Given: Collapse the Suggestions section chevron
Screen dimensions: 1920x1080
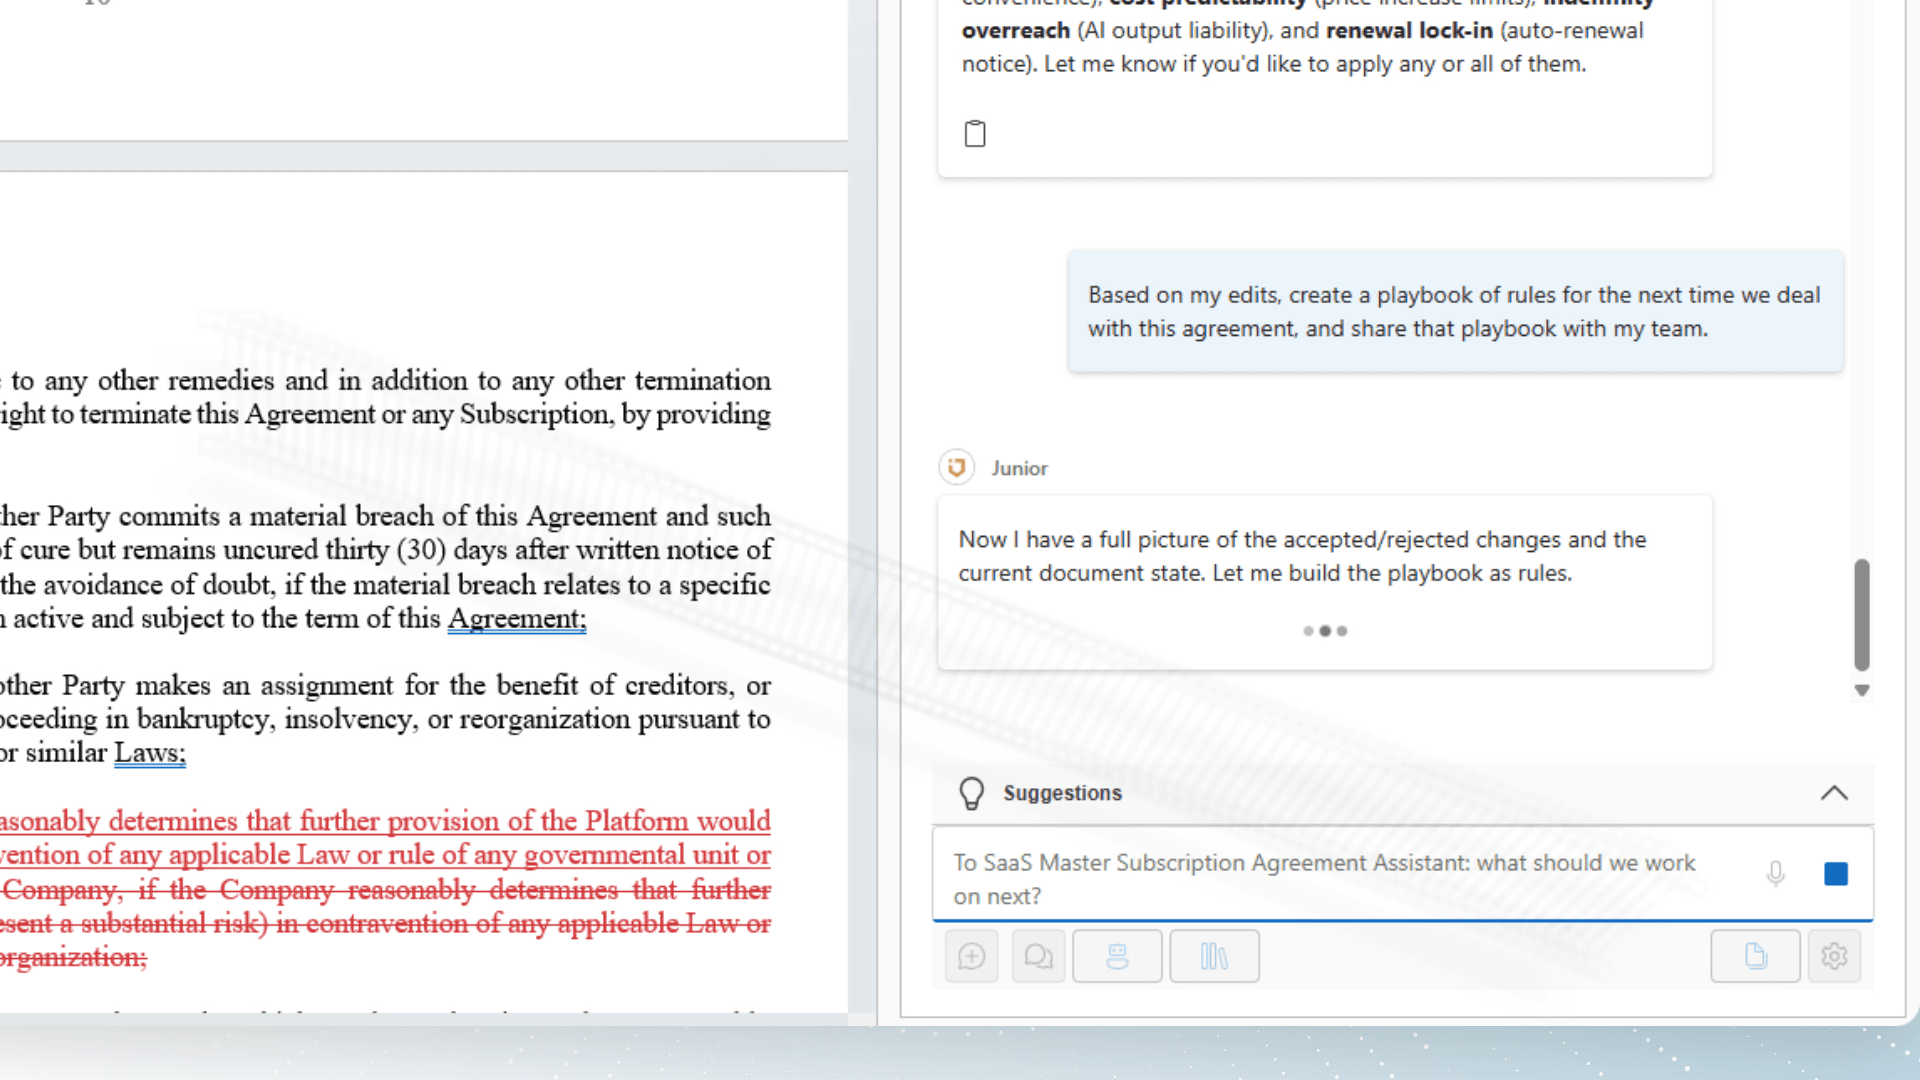Looking at the screenshot, I should (x=1834, y=793).
